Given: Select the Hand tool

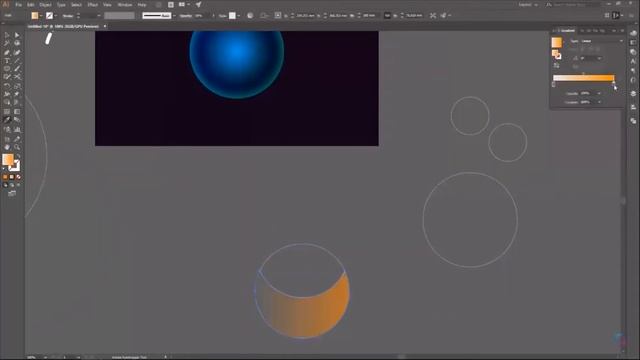Looking at the screenshot, I should (x=7, y=147).
